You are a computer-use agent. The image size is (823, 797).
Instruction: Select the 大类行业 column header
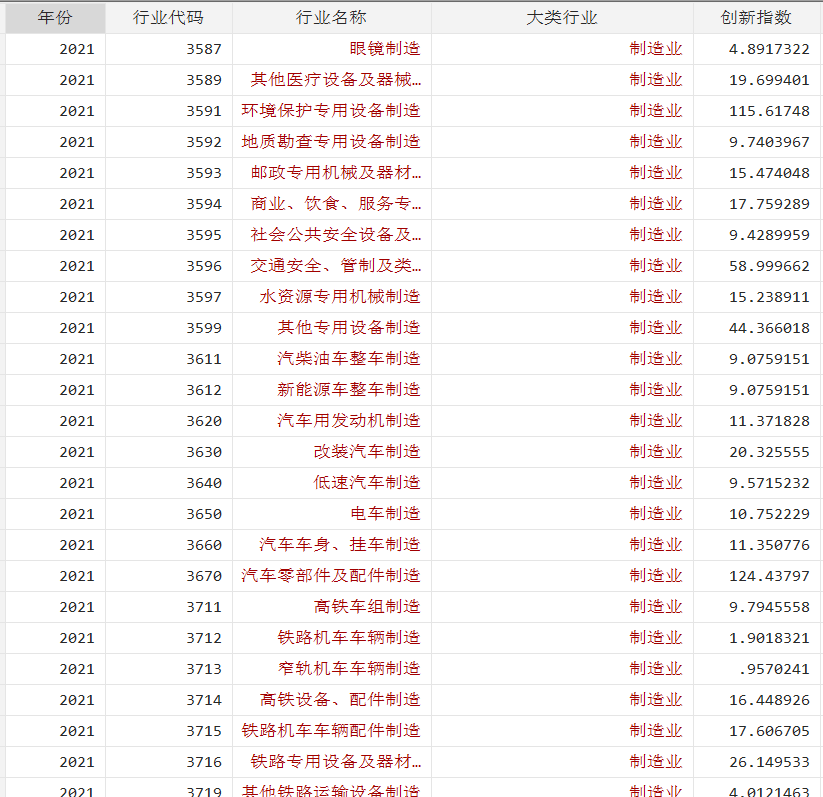click(562, 18)
